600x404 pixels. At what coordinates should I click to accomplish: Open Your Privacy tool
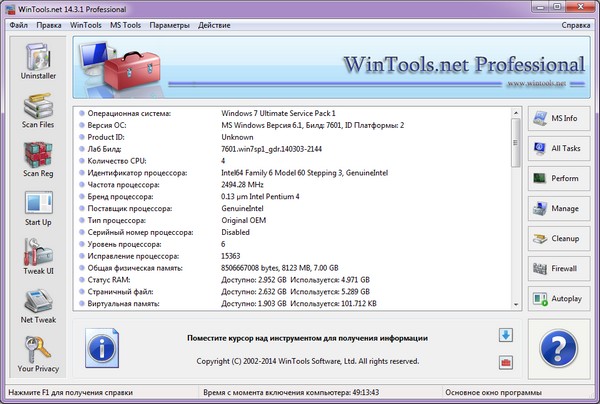pos(37,352)
